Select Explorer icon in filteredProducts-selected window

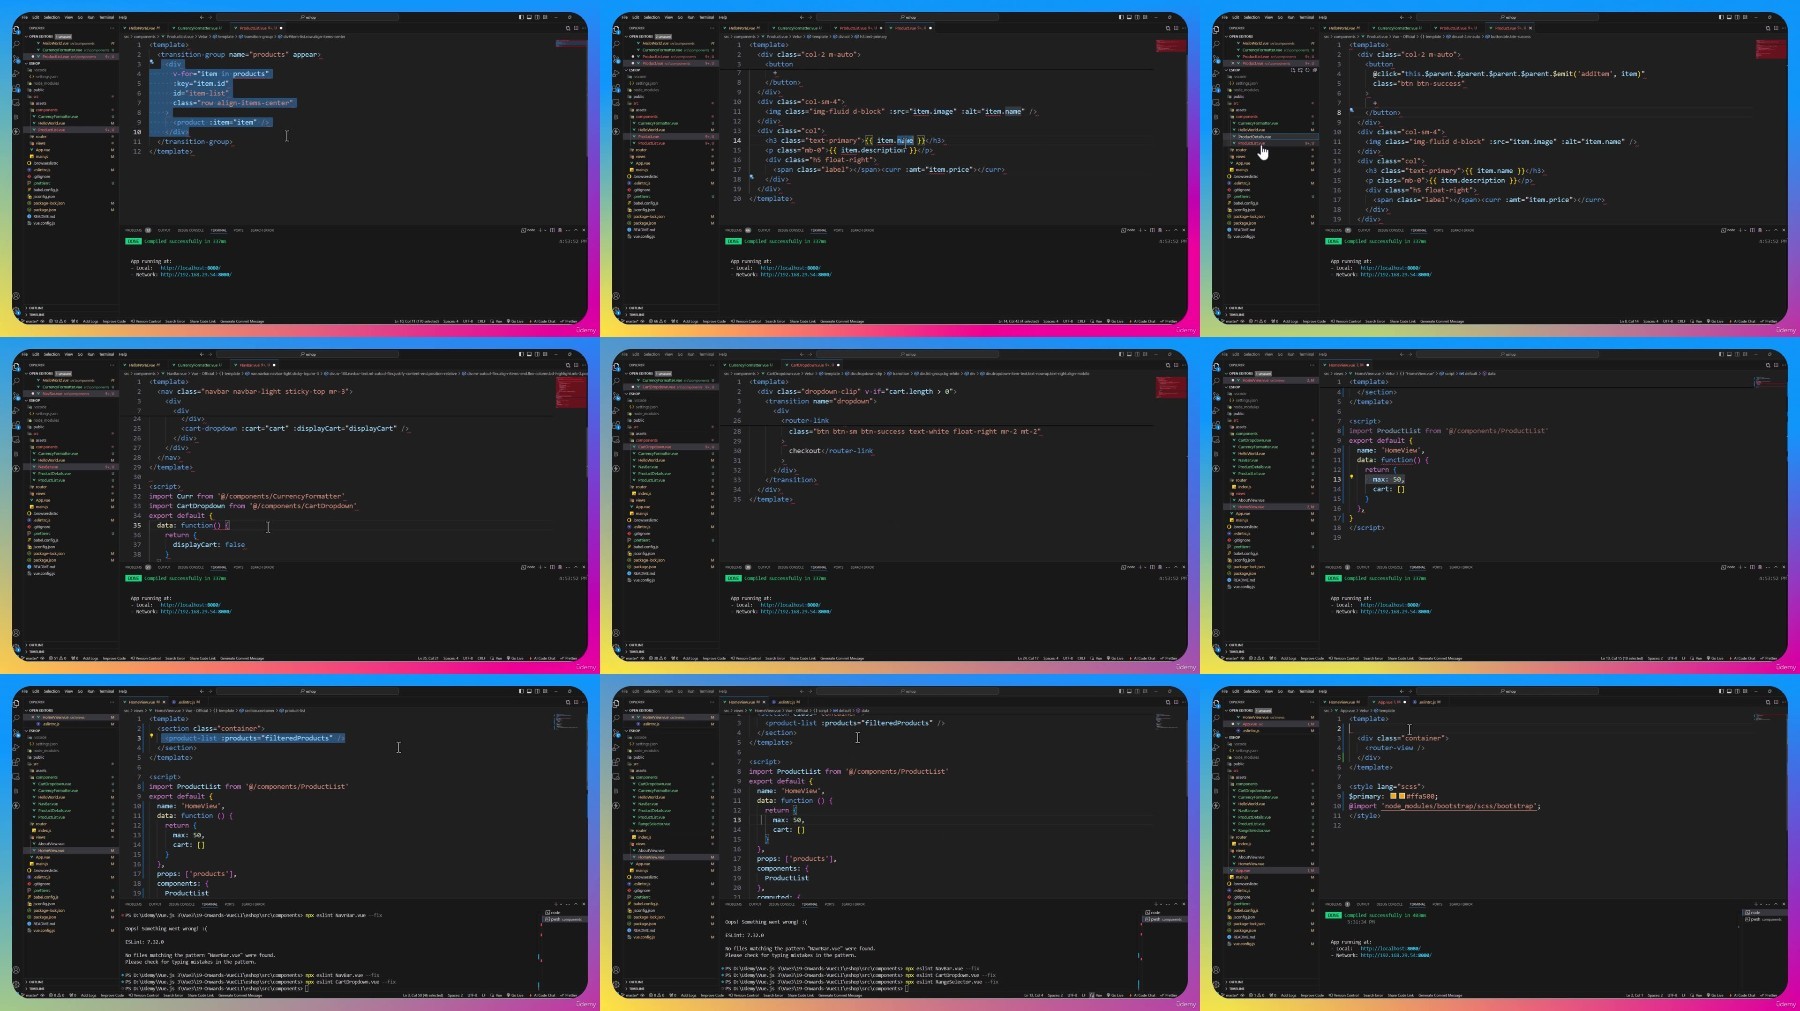tap(17, 706)
